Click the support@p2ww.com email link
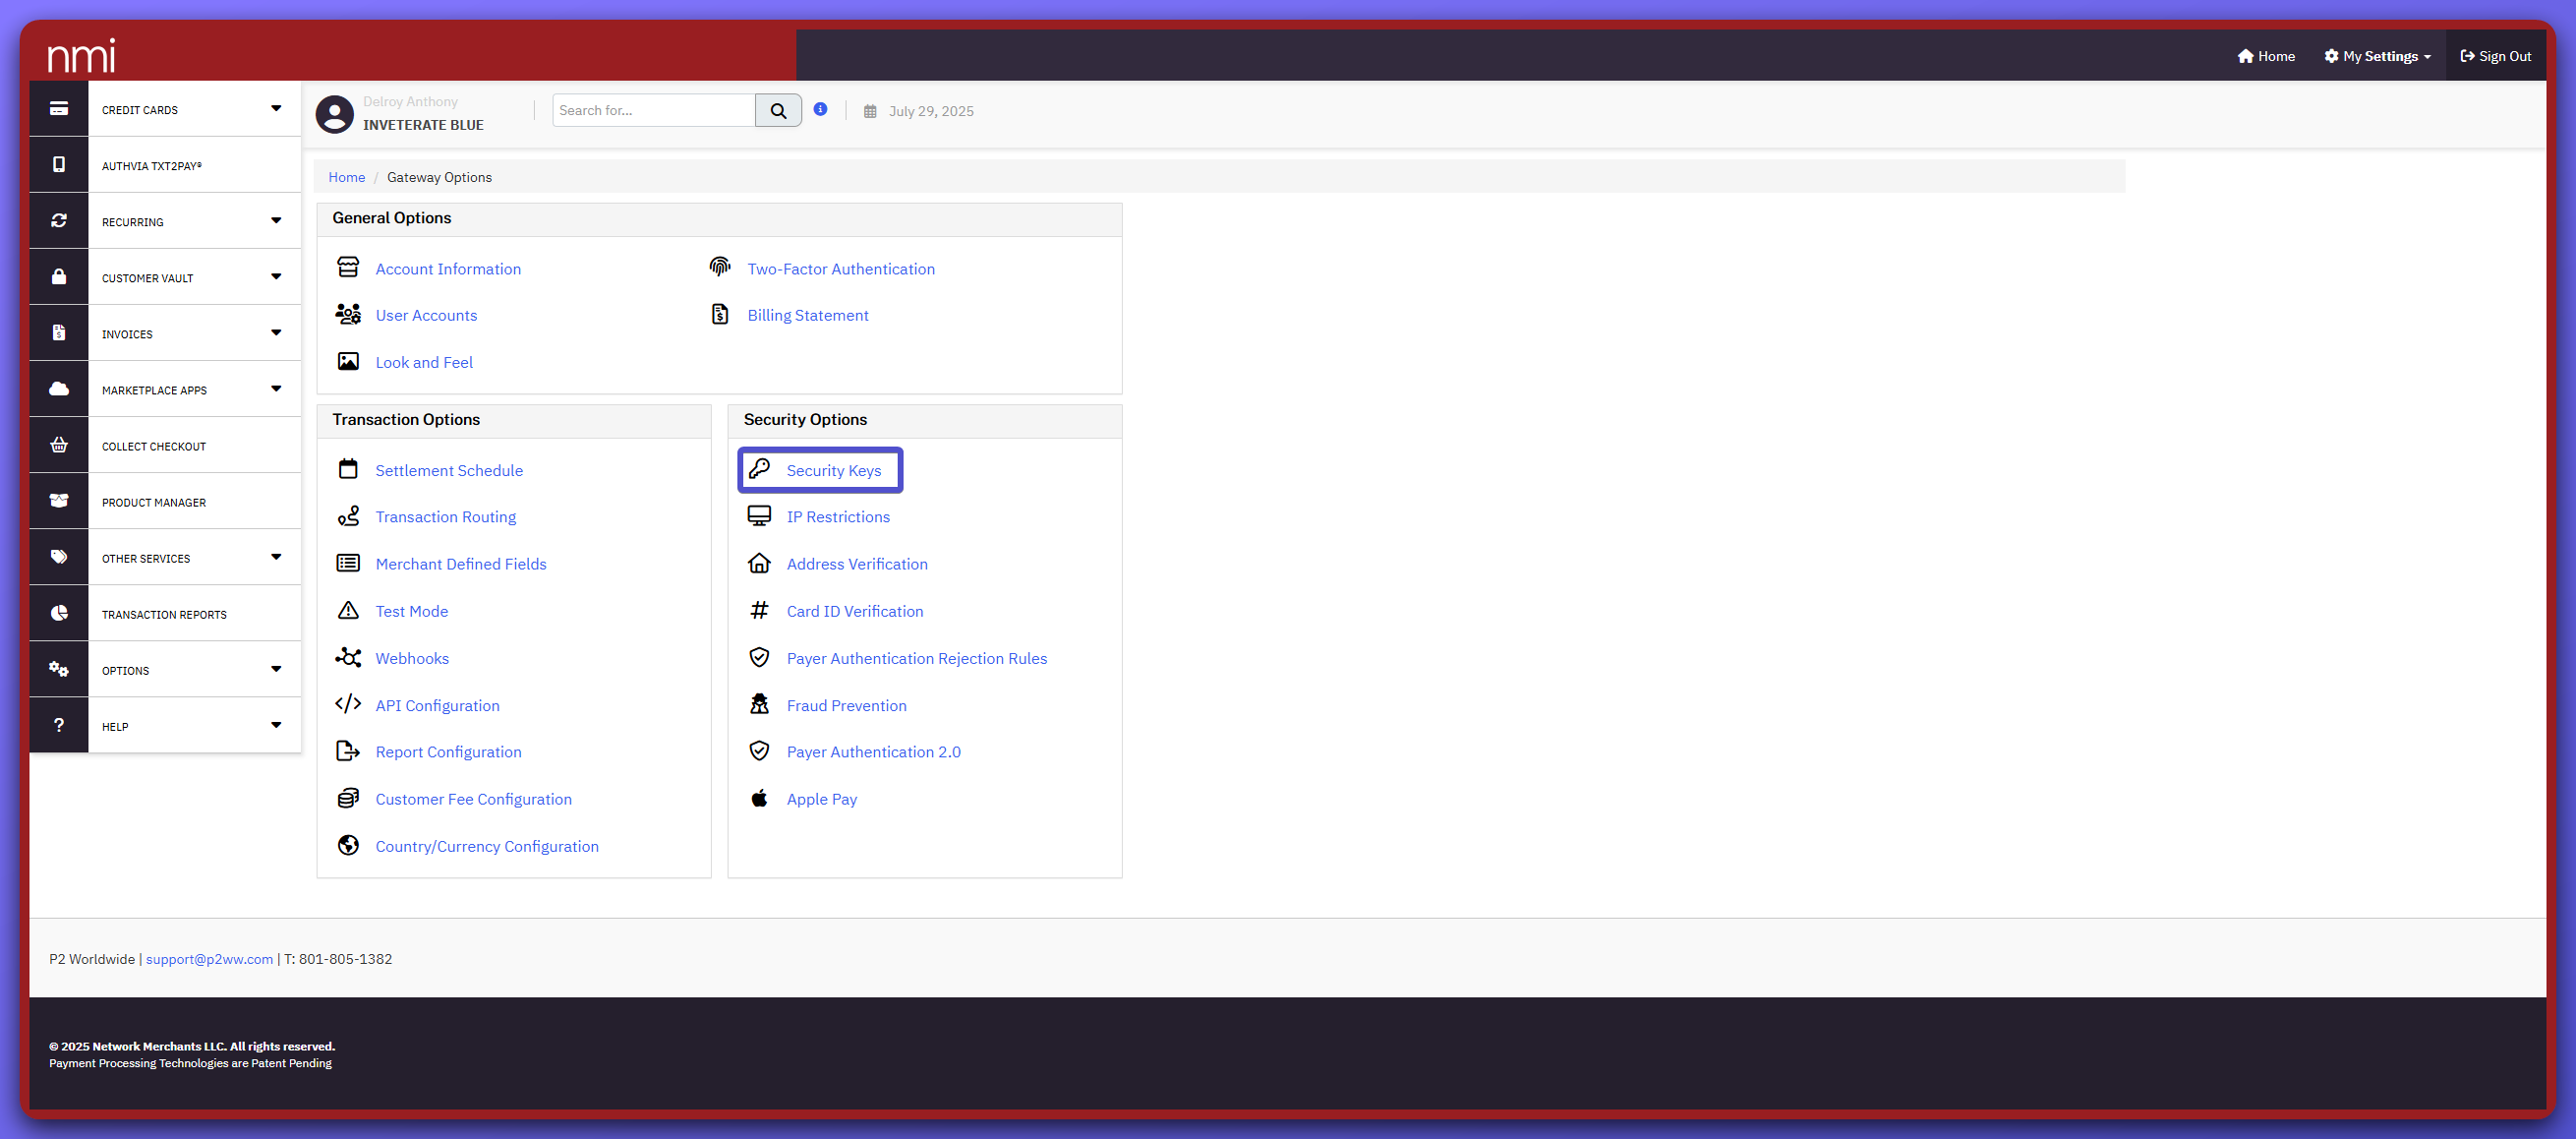 pos(209,958)
